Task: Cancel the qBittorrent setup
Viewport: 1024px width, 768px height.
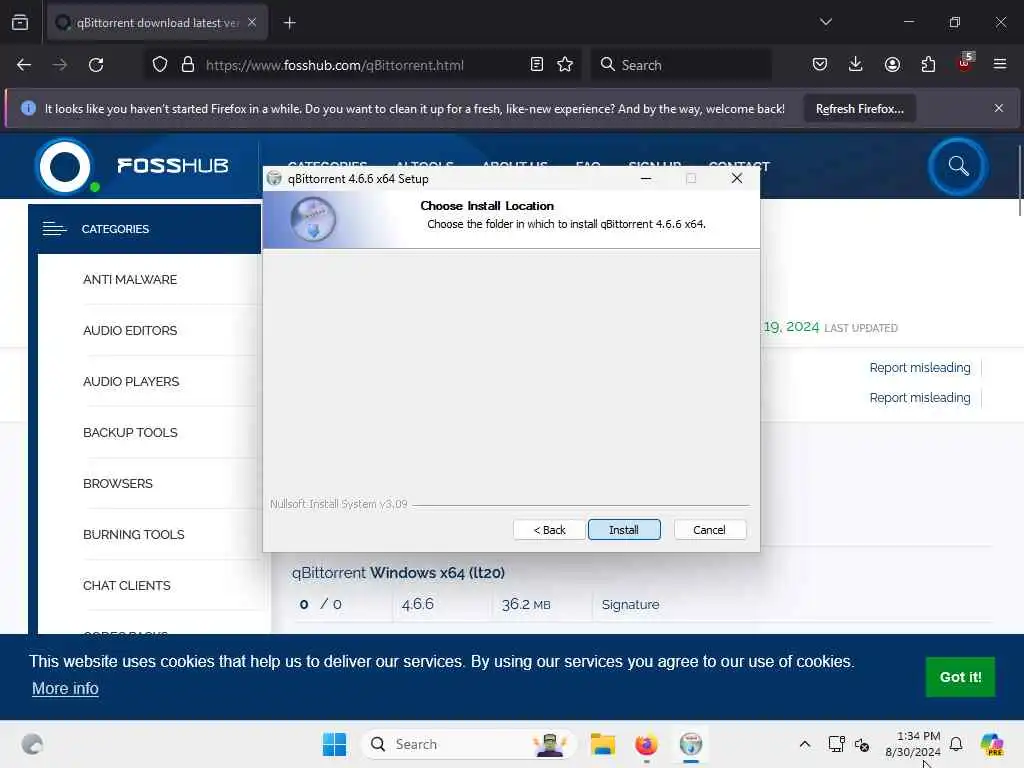Action: tap(709, 530)
